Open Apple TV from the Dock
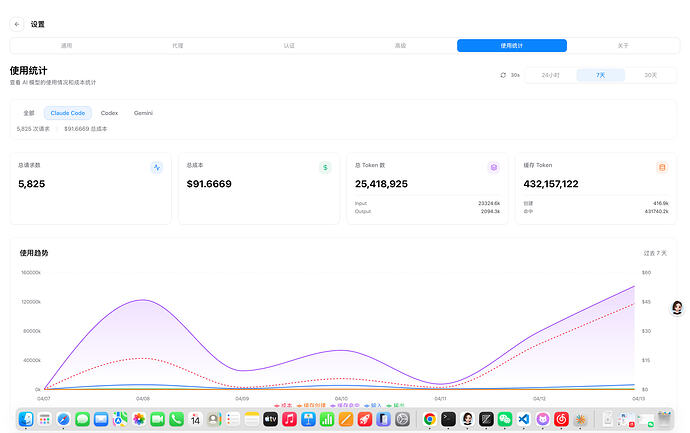The width and height of the screenshot is (690, 433). point(270,419)
